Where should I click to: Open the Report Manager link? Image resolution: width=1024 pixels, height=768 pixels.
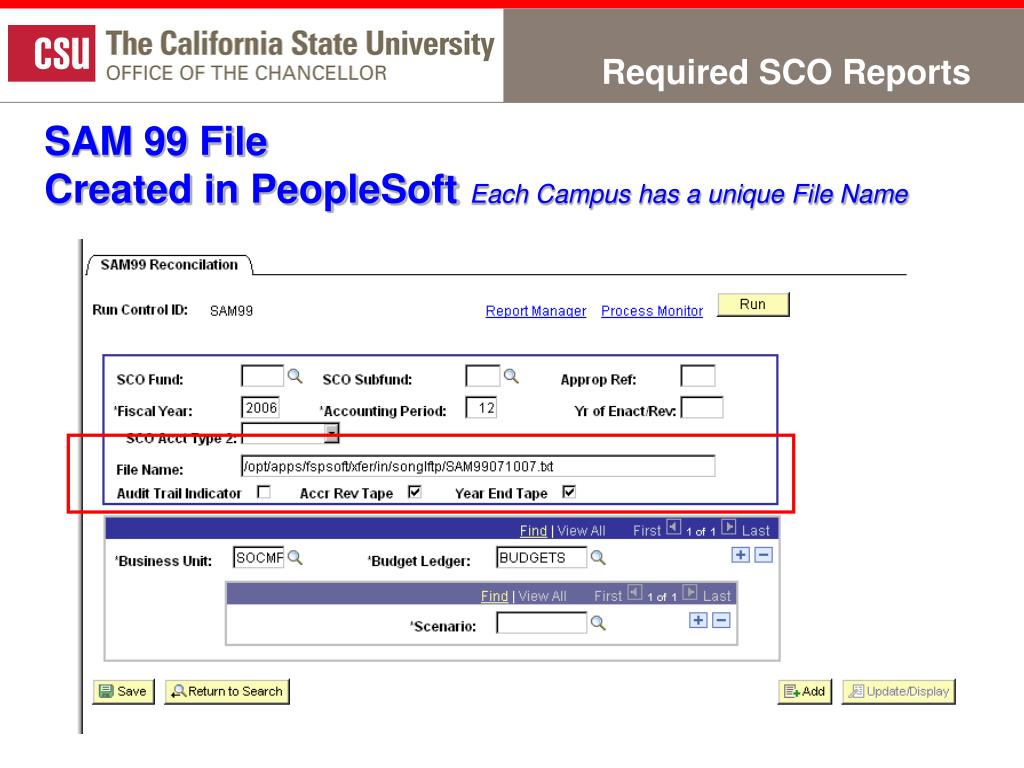click(x=536, y=311)
